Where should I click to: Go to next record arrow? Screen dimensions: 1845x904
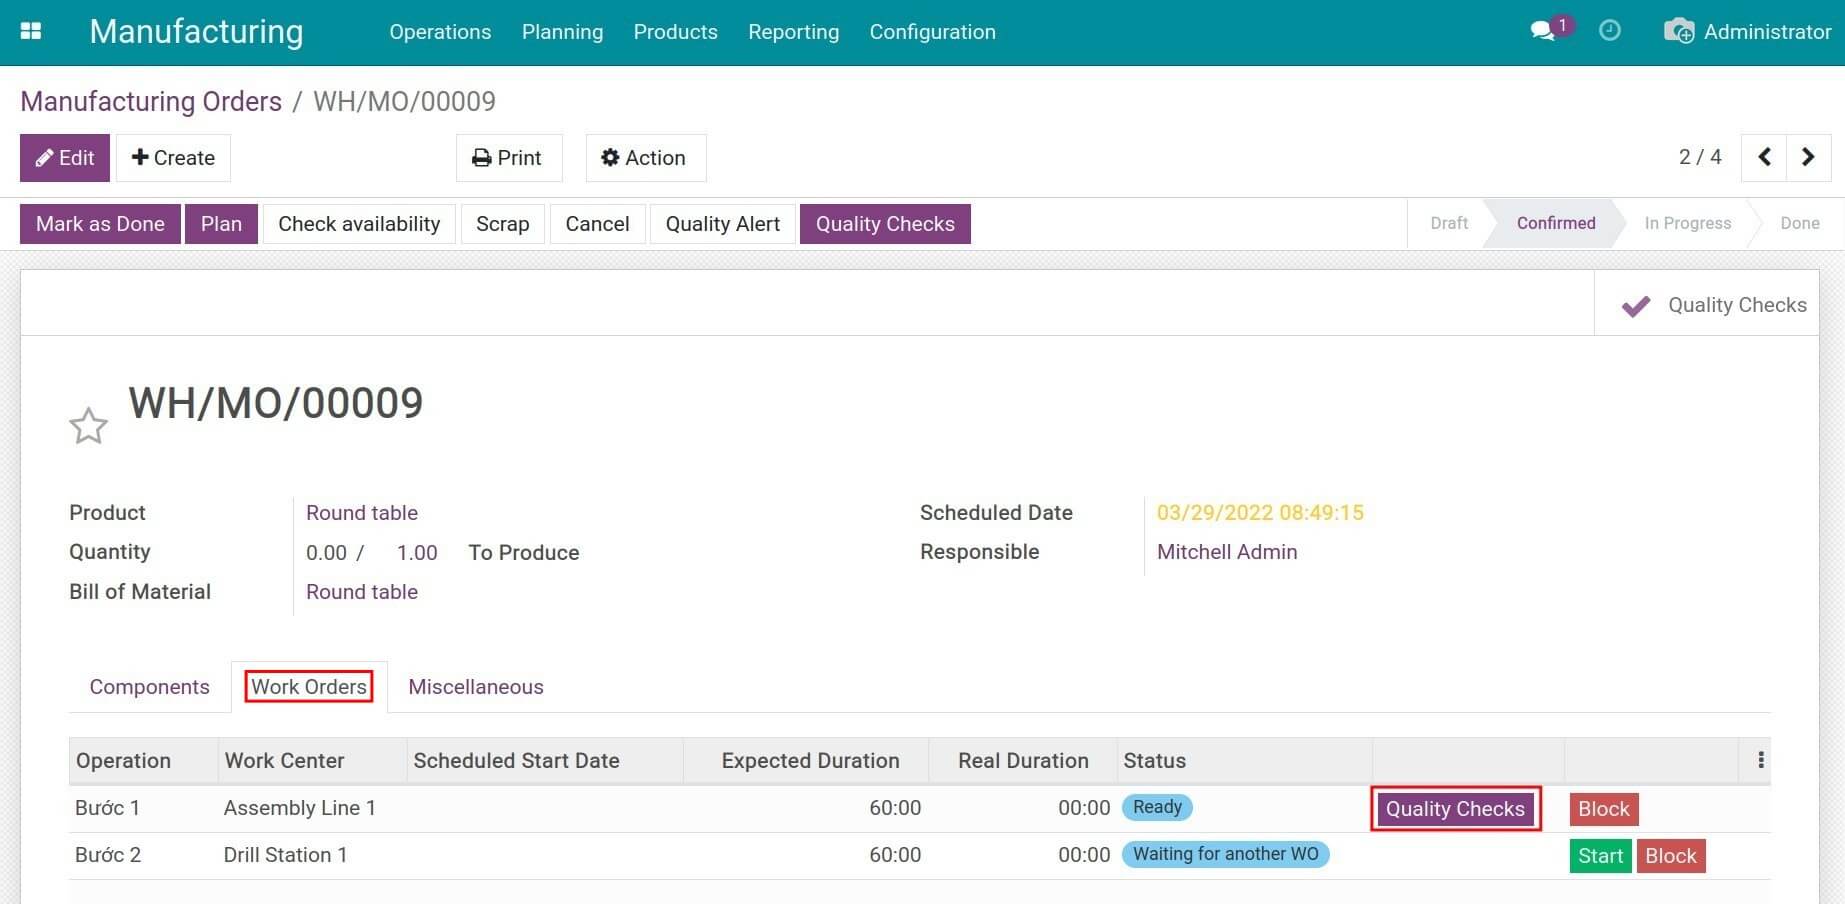1808,157
